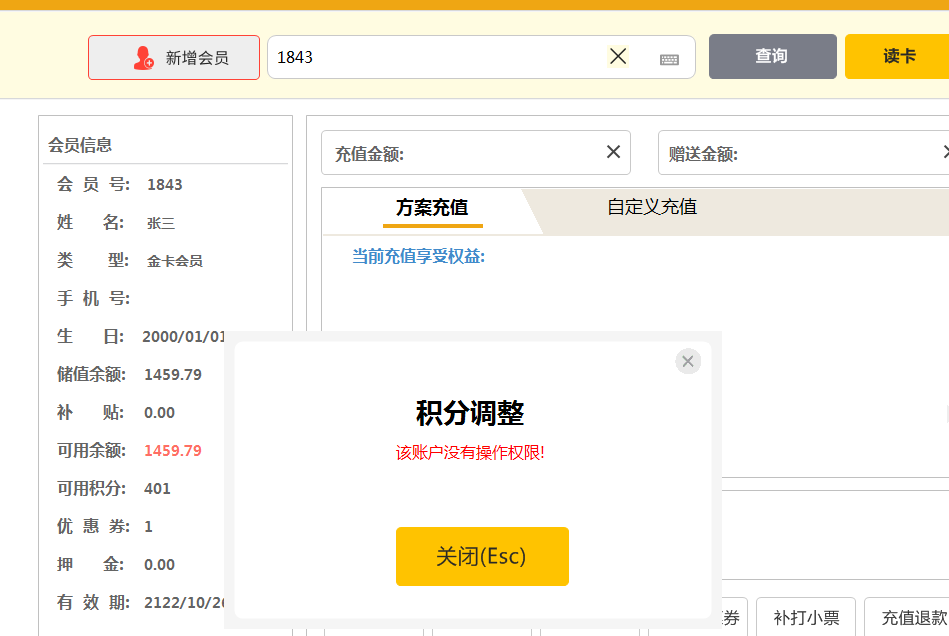Close the 积分调整 dialog with round X
Image resolution: width=949 pixels, height=636 pixels.
point(688,361)
